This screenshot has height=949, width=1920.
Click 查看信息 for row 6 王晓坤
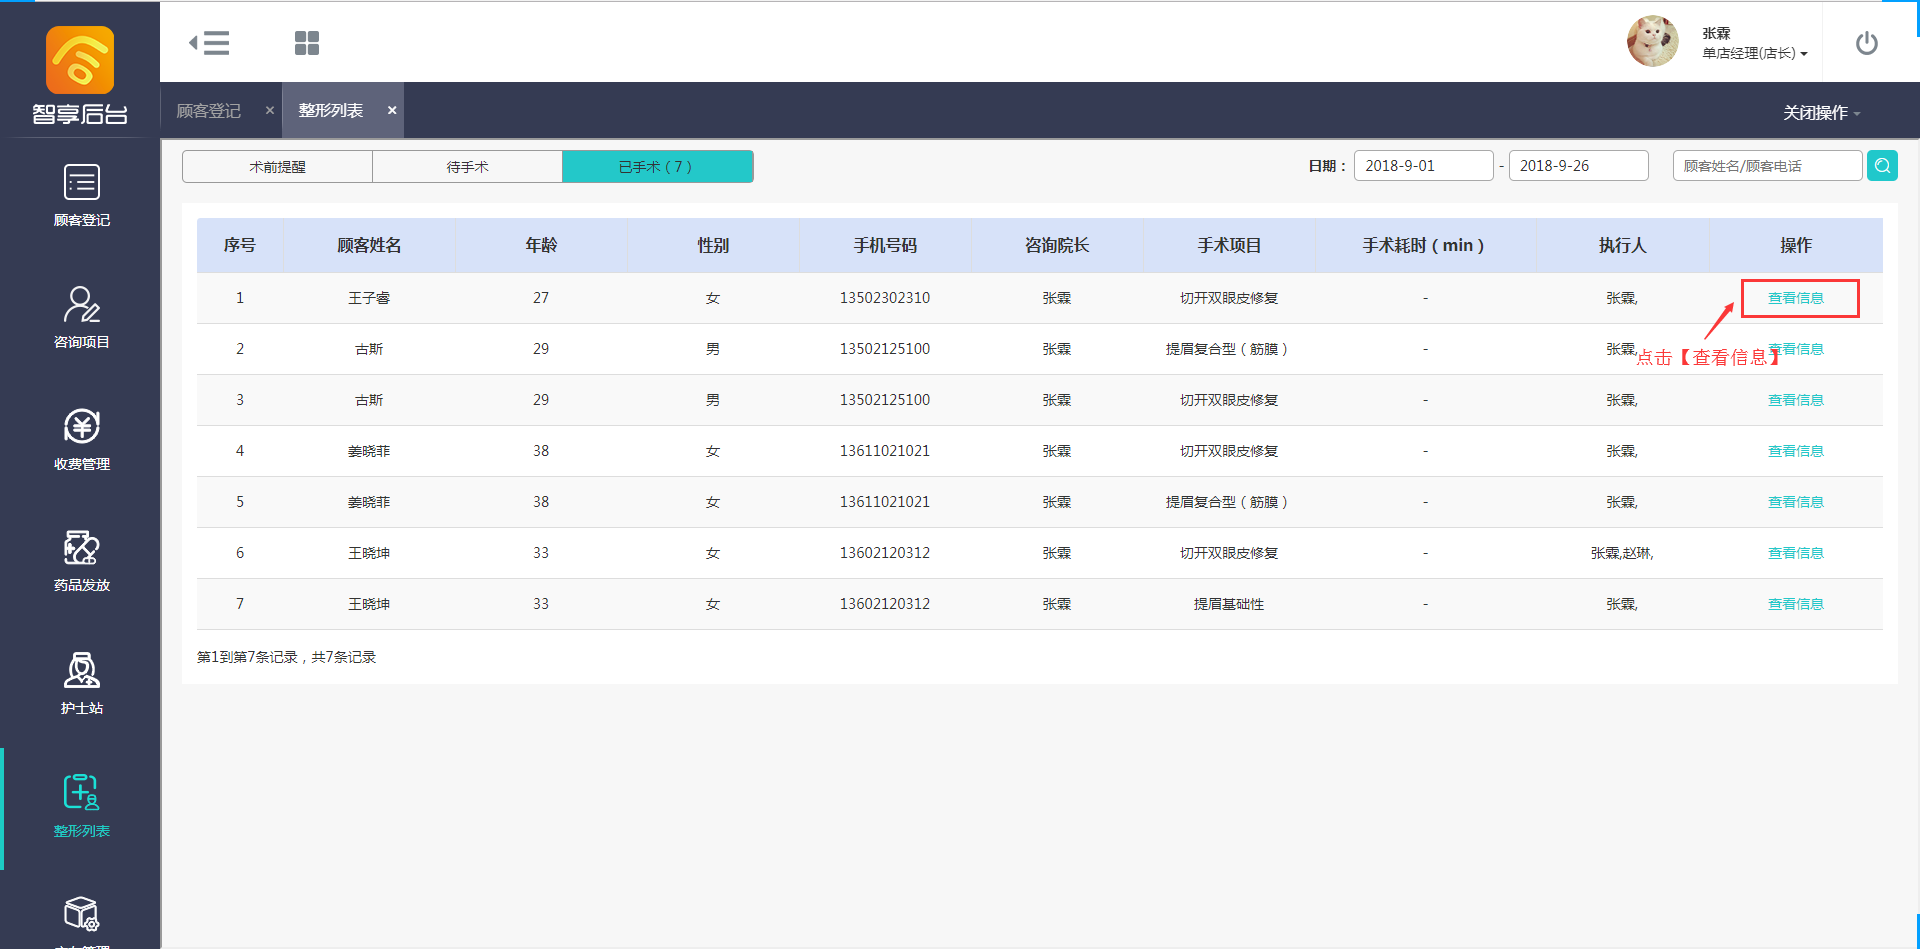pyautogui.click(x=1796, y=553)
